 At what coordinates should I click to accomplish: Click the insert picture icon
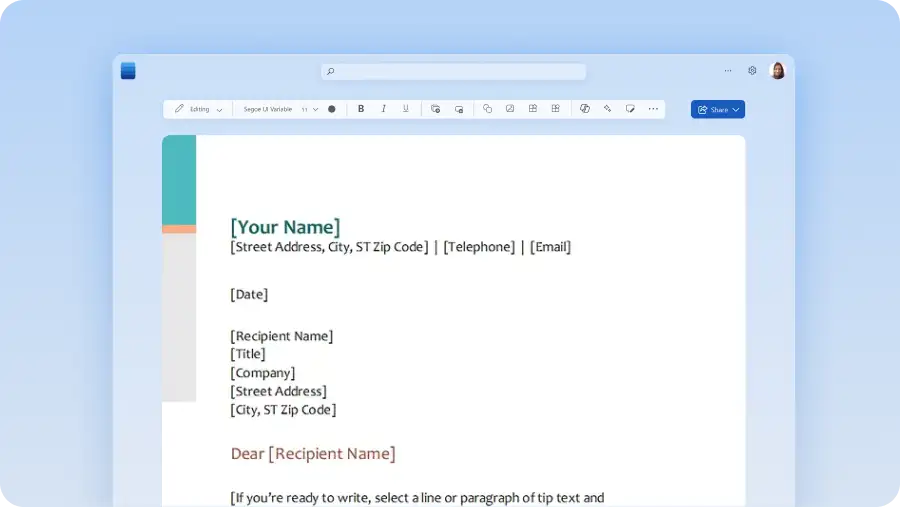click(510, 109)
